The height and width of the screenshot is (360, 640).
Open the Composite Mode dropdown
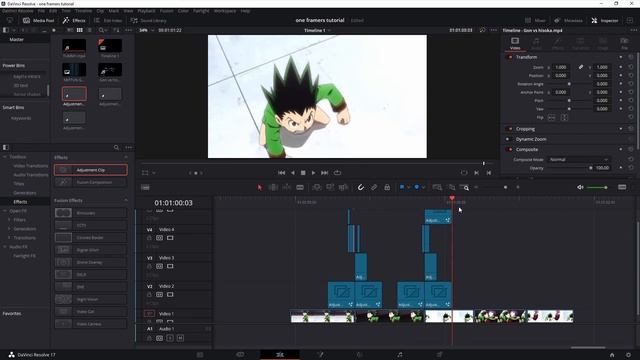coord(578,160)
